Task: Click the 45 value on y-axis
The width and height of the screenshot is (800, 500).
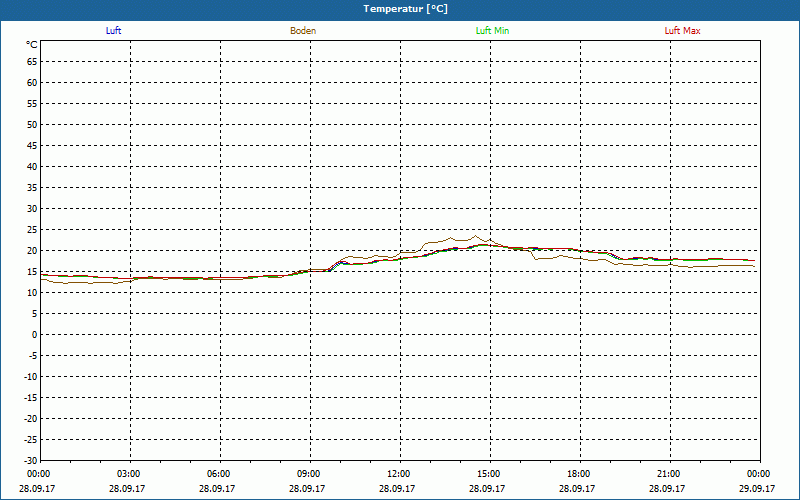Action: (32, 145)
